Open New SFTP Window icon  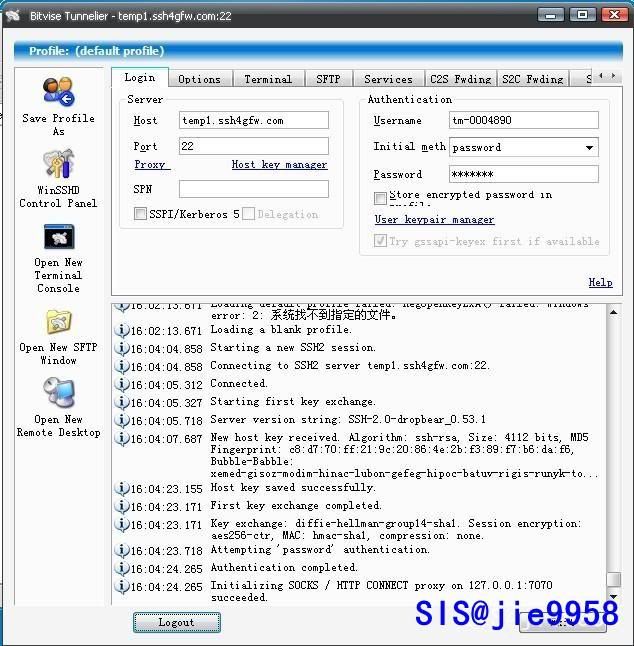pyautogui.click(x=58, y=322)
